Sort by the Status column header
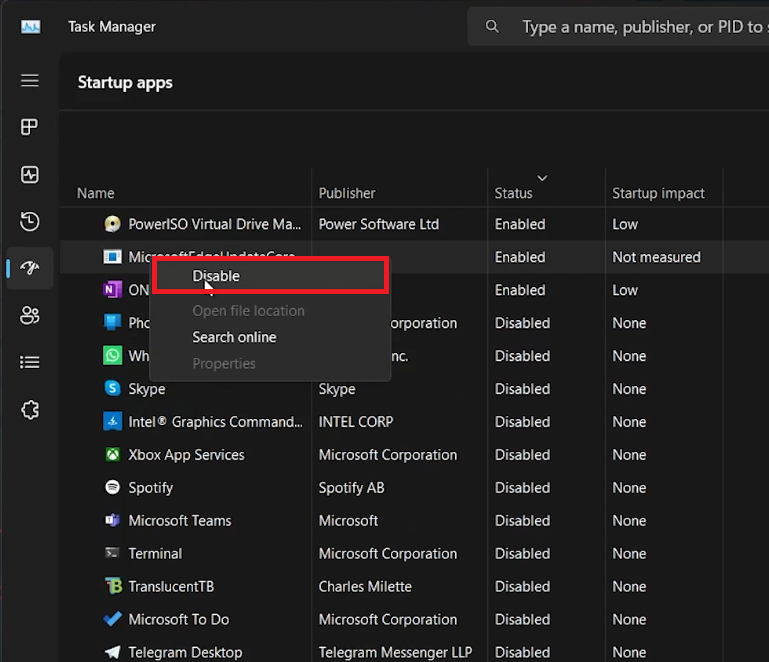Image resolution: width=769 pixels, height=662 pixels. click(x=513, y=193)
